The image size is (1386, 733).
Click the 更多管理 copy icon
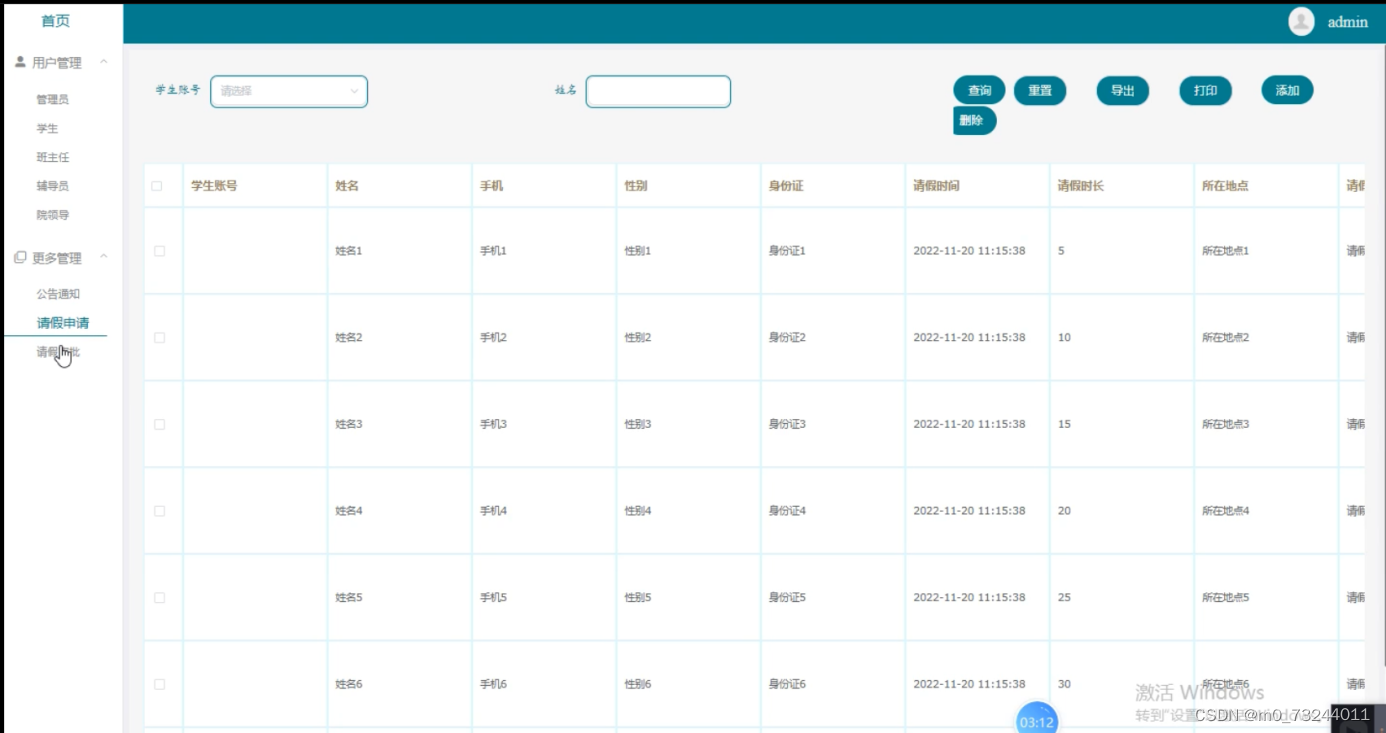point(20,258)
